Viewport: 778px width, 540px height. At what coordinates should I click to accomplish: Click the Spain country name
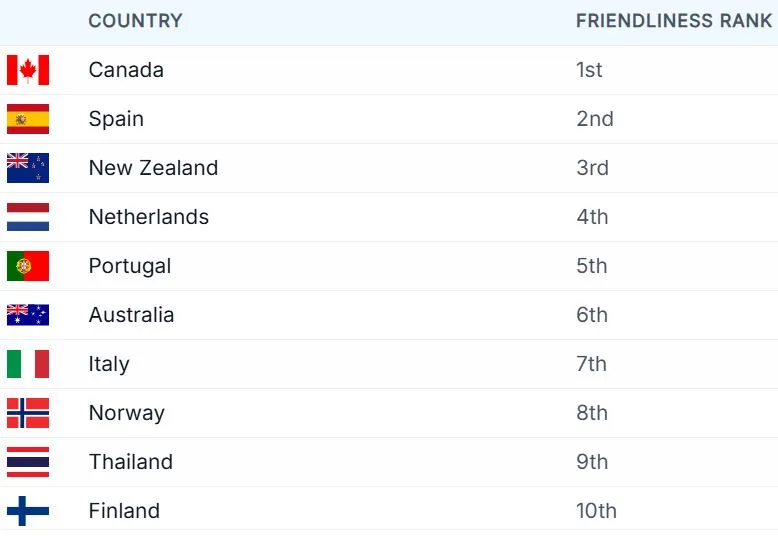click(x=116, y=119)
